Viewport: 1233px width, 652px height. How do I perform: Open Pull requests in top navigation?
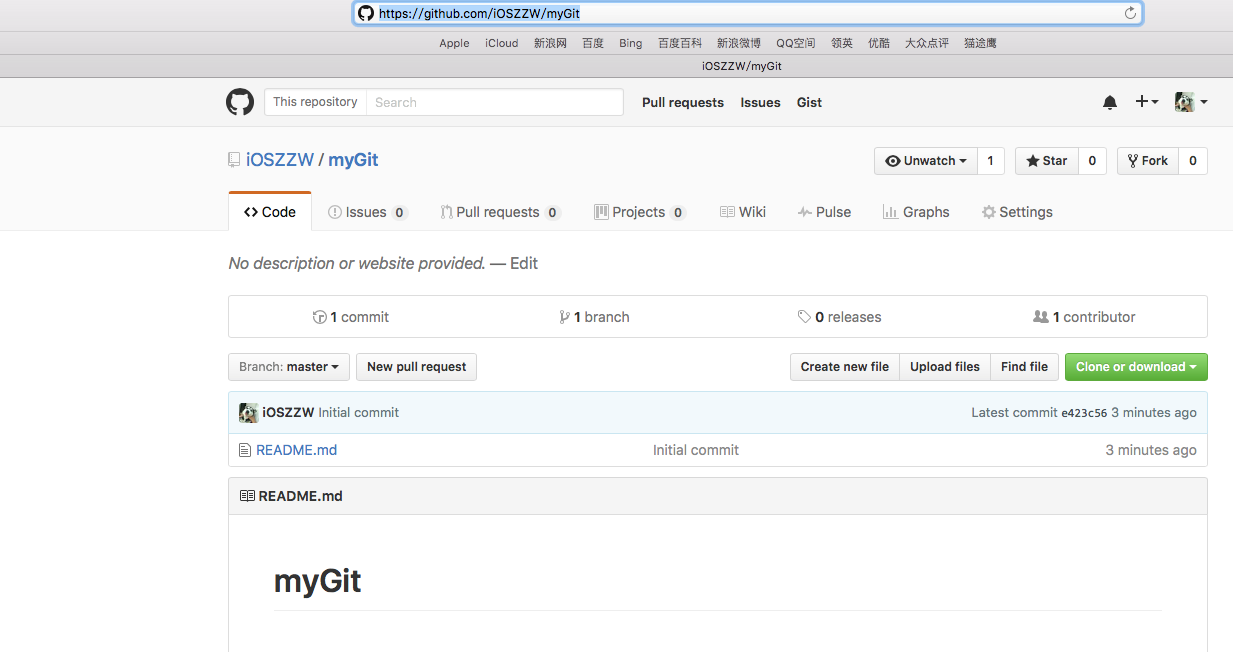pos(683,102)
